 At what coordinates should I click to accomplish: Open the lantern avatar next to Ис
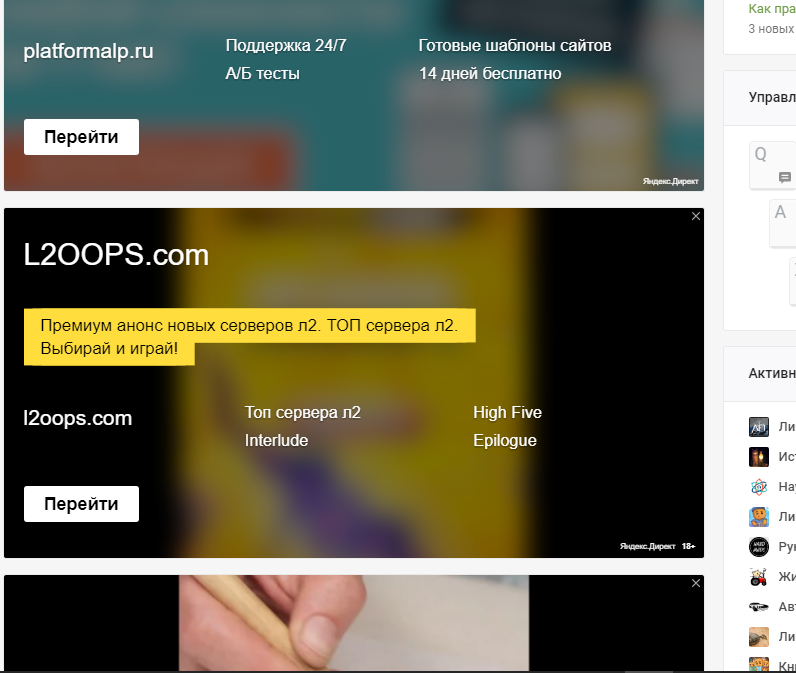(x=759, y=457)
